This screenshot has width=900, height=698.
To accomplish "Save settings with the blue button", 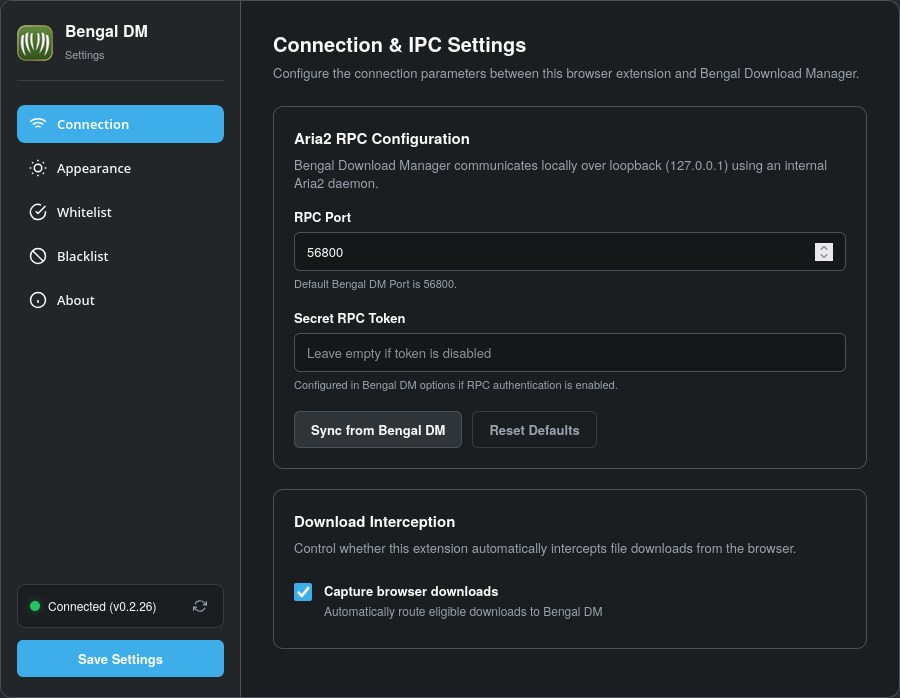I will coord(121,659).
